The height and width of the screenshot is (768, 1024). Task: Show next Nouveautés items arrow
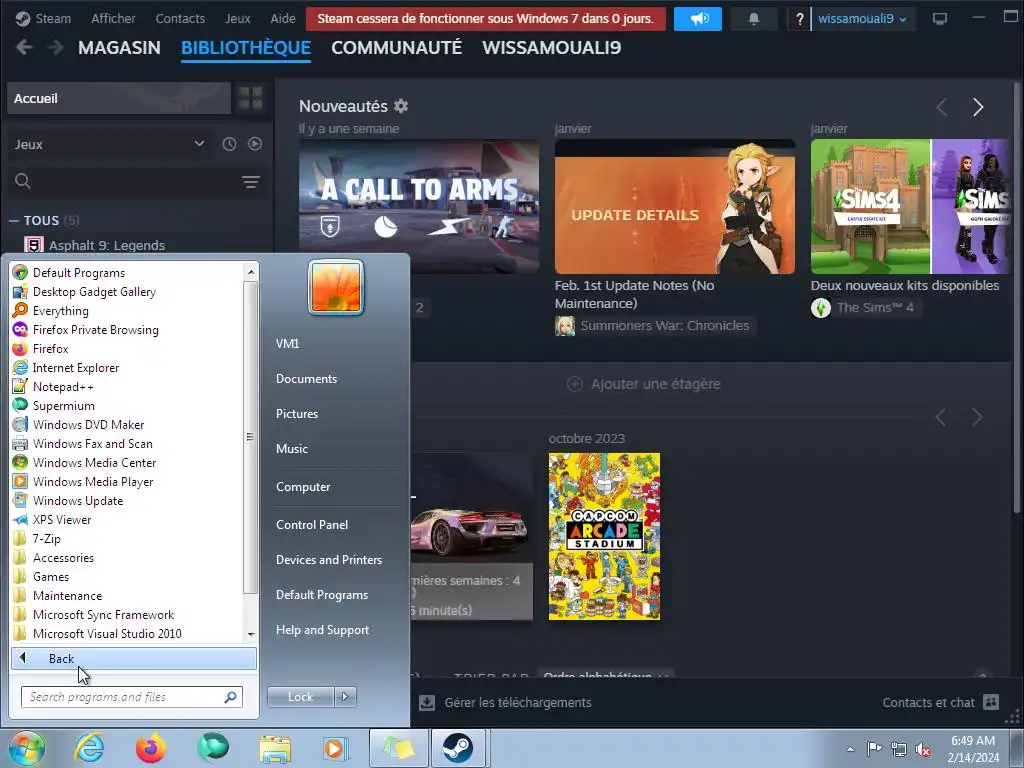(978, 107)
